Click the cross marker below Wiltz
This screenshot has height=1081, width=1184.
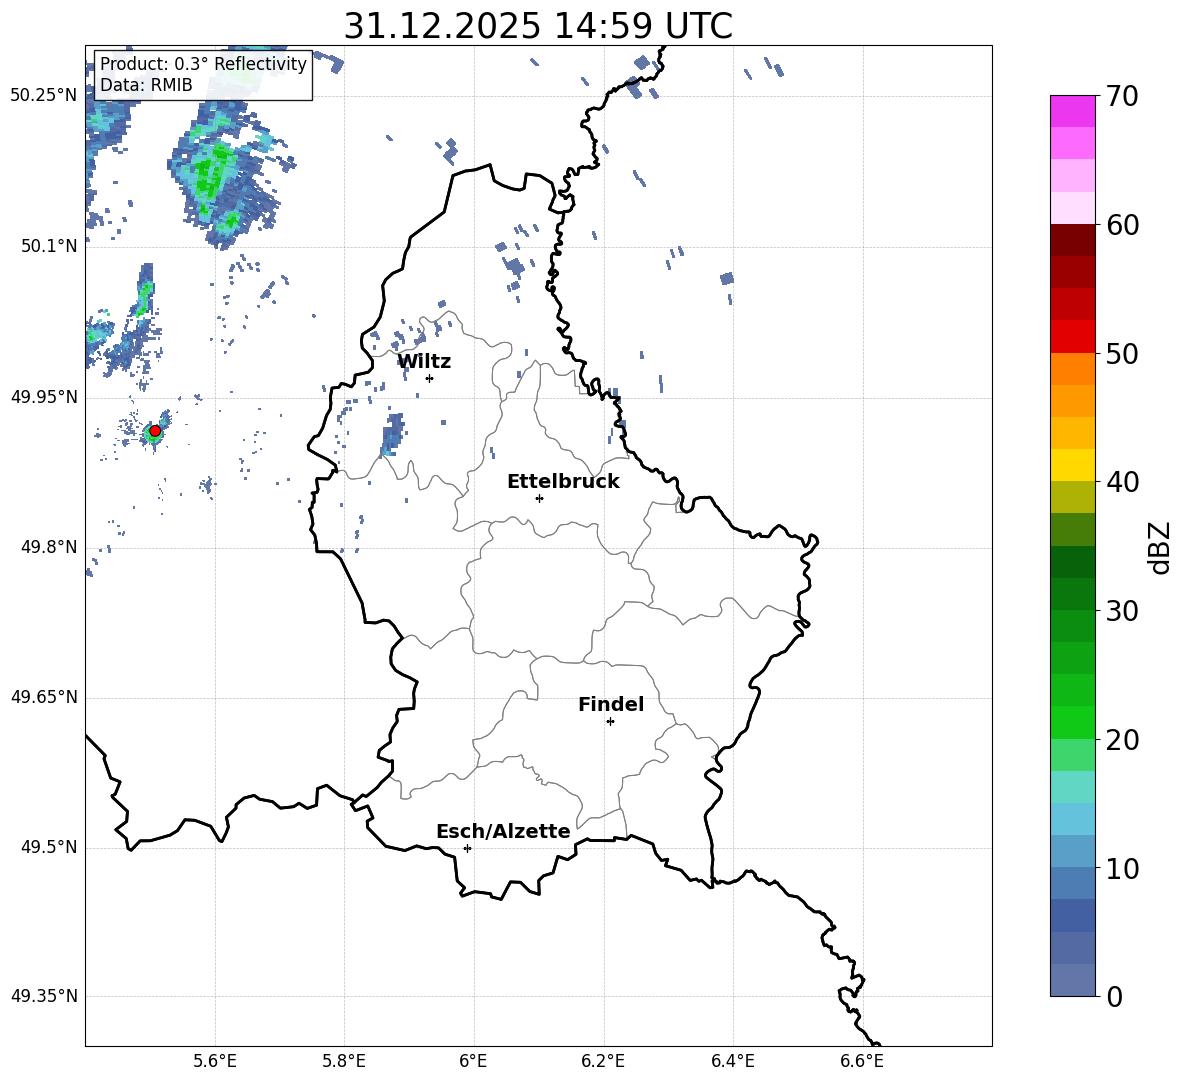point(430,378)
